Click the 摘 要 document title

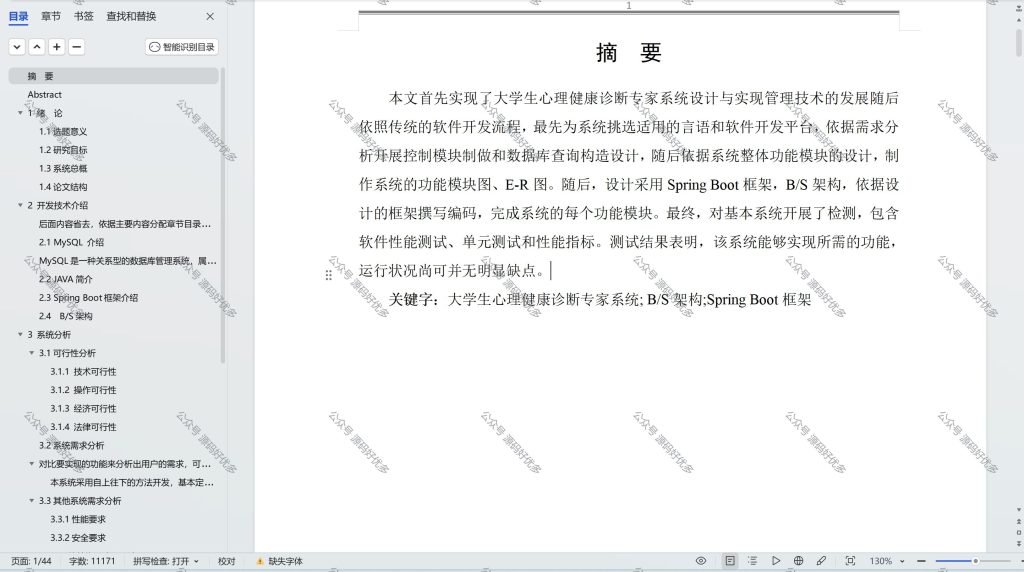click(628, 52)
